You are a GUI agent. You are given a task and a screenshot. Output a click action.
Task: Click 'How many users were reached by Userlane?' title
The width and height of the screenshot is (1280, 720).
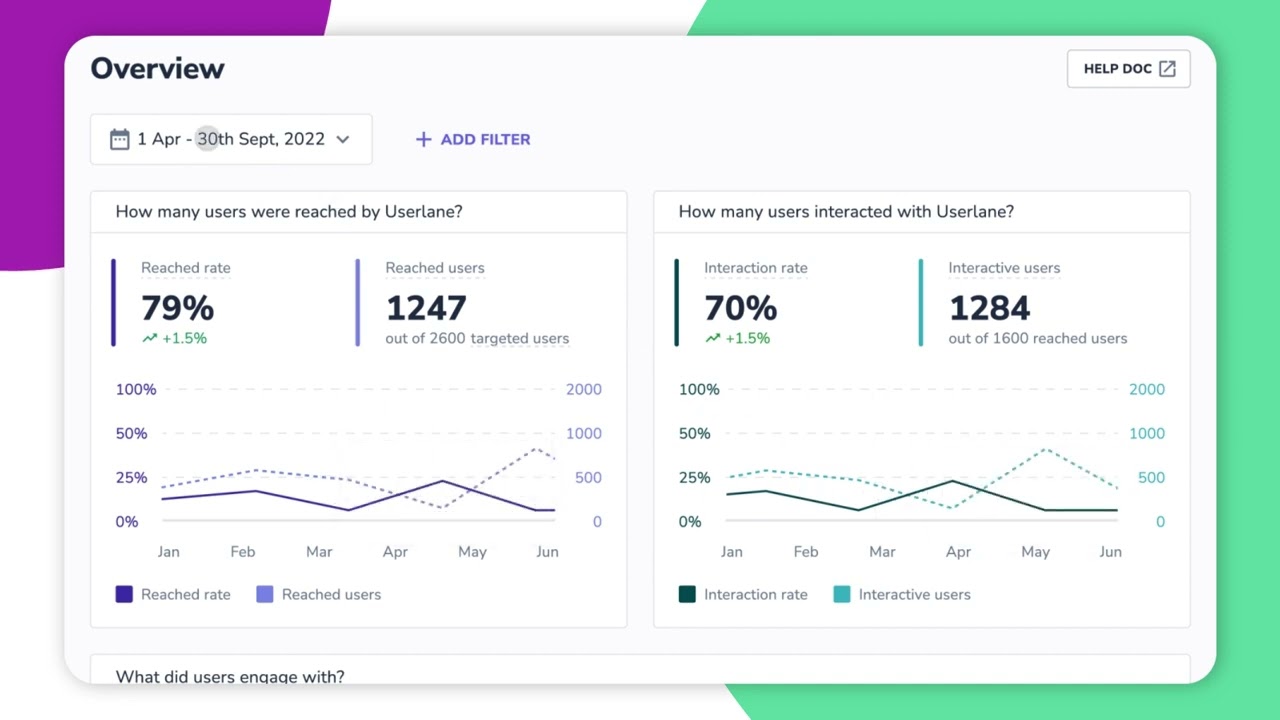[x=289, y=212]
